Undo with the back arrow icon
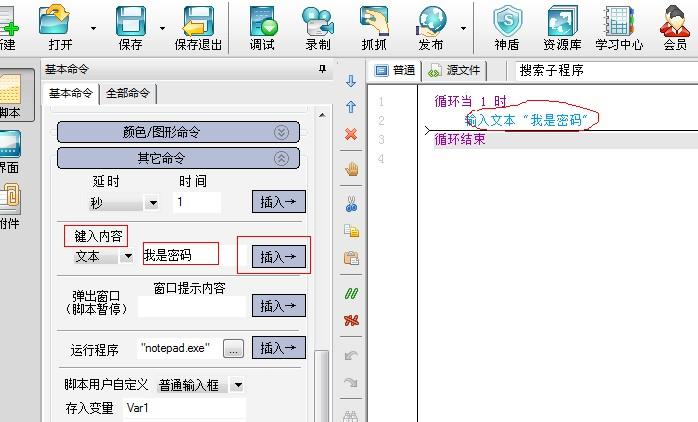698x422 pixels. (x=351, y=355)
